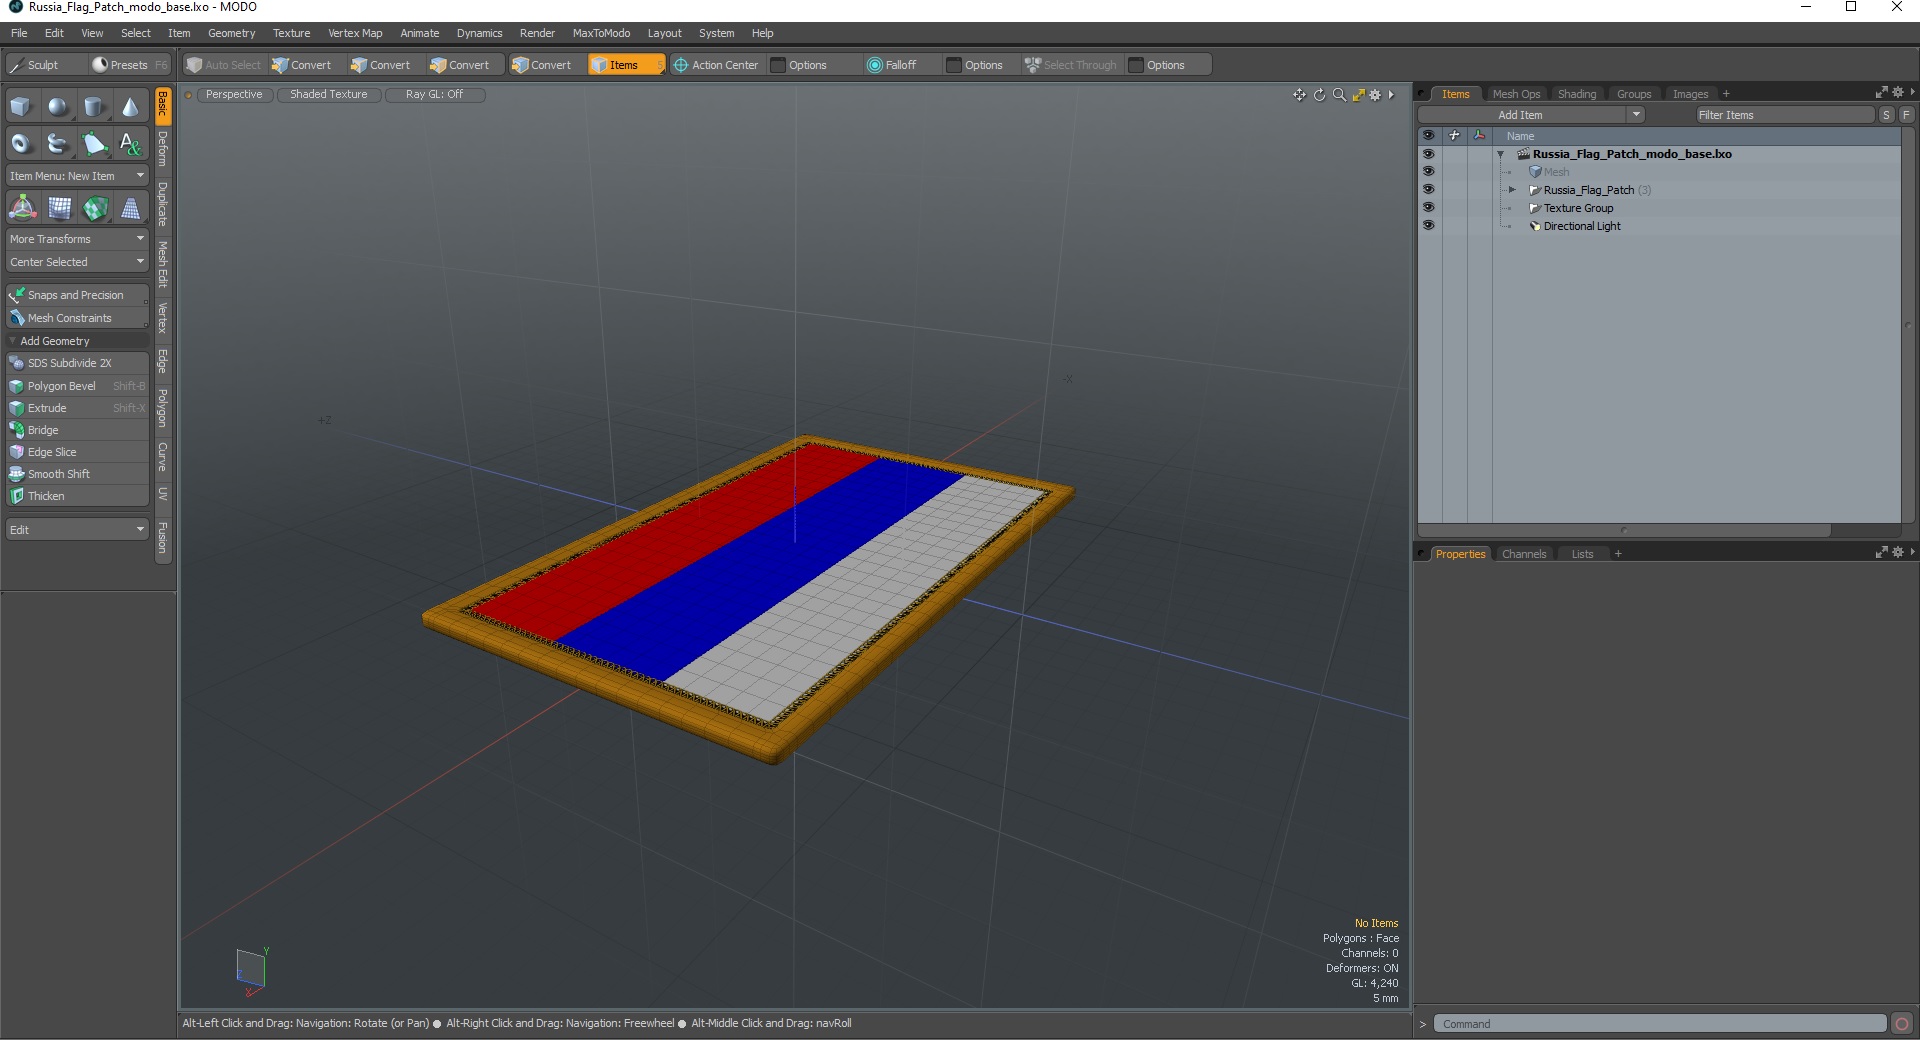The image size is (1920, 1040).
Task: Open the Properties panel settings gear
Action: [1898, 552]
